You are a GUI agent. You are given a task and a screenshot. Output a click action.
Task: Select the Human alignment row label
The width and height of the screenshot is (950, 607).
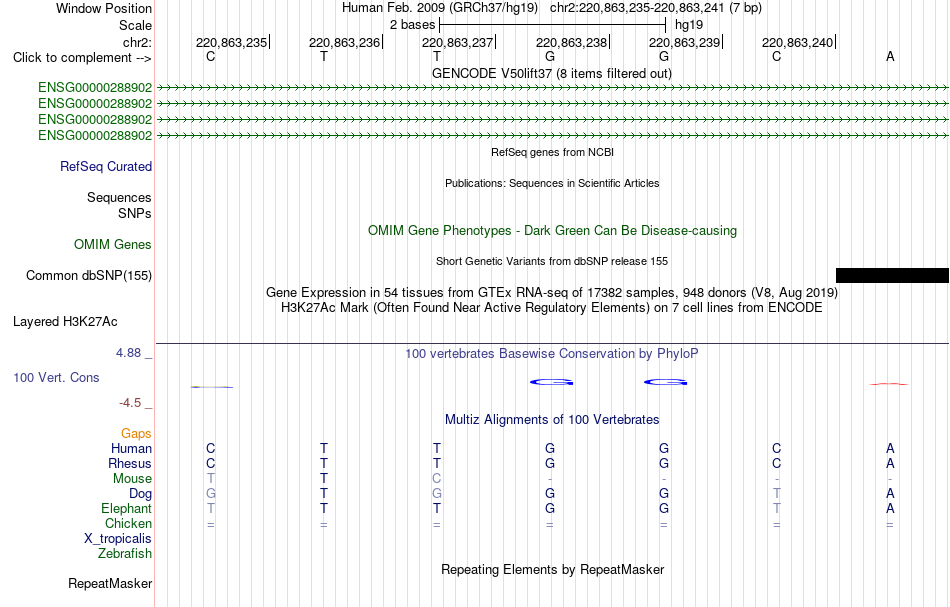(131, 448)
